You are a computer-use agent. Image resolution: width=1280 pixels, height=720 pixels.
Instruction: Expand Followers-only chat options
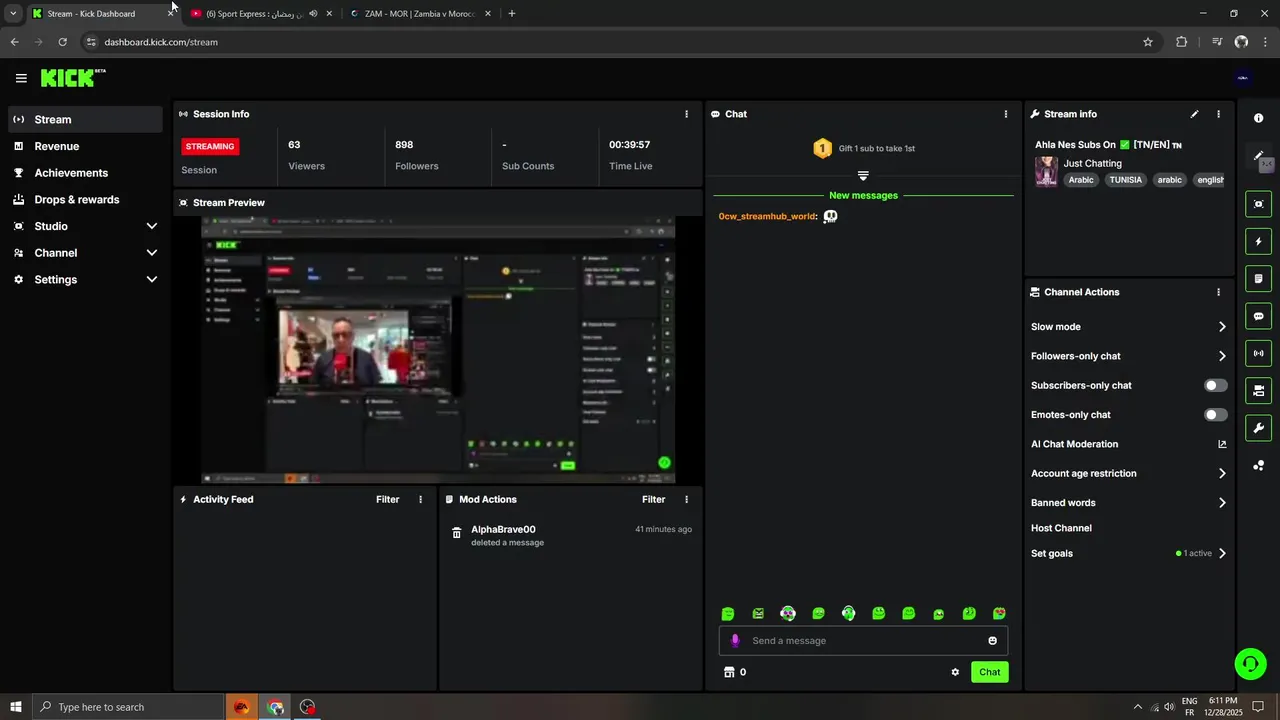pos(1222,356)
